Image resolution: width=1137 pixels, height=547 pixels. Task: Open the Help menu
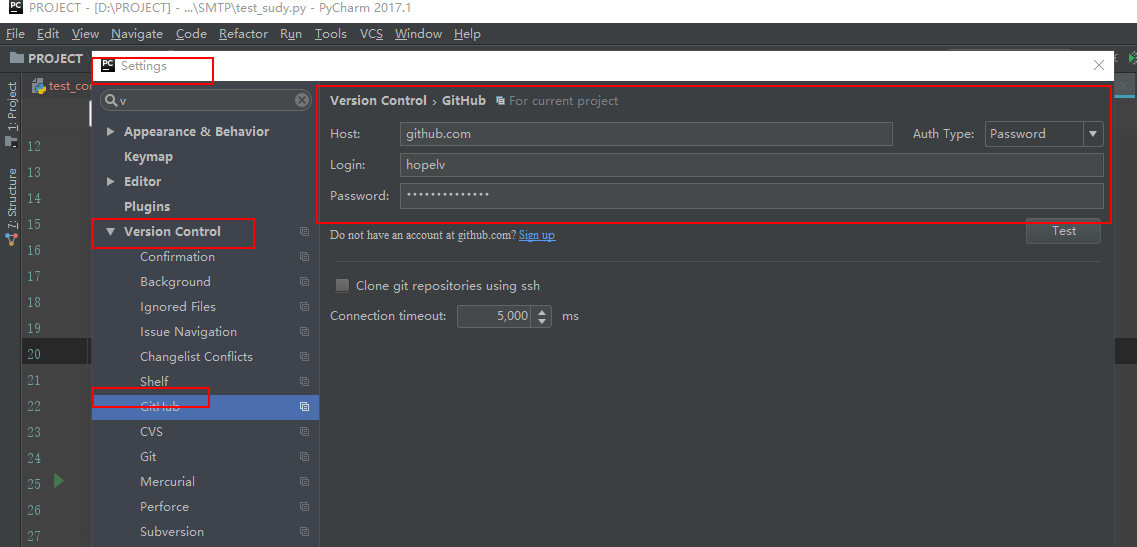tap(467, 33)
